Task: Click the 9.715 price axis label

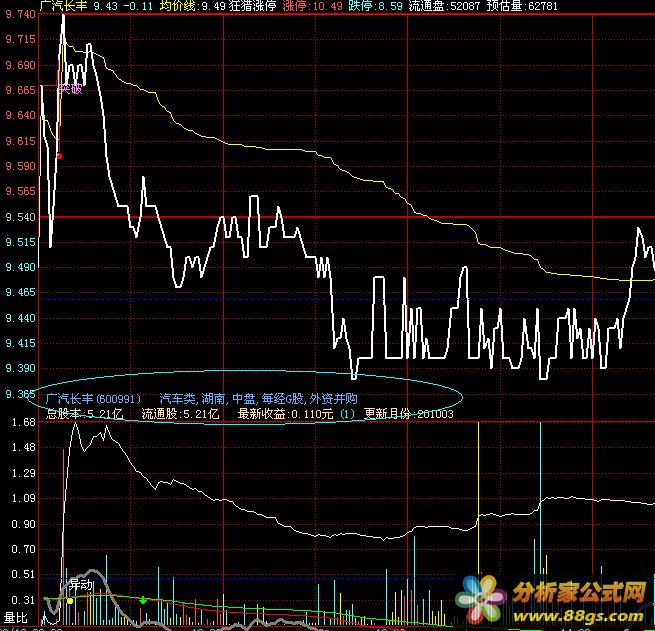Action: (21, 40)
